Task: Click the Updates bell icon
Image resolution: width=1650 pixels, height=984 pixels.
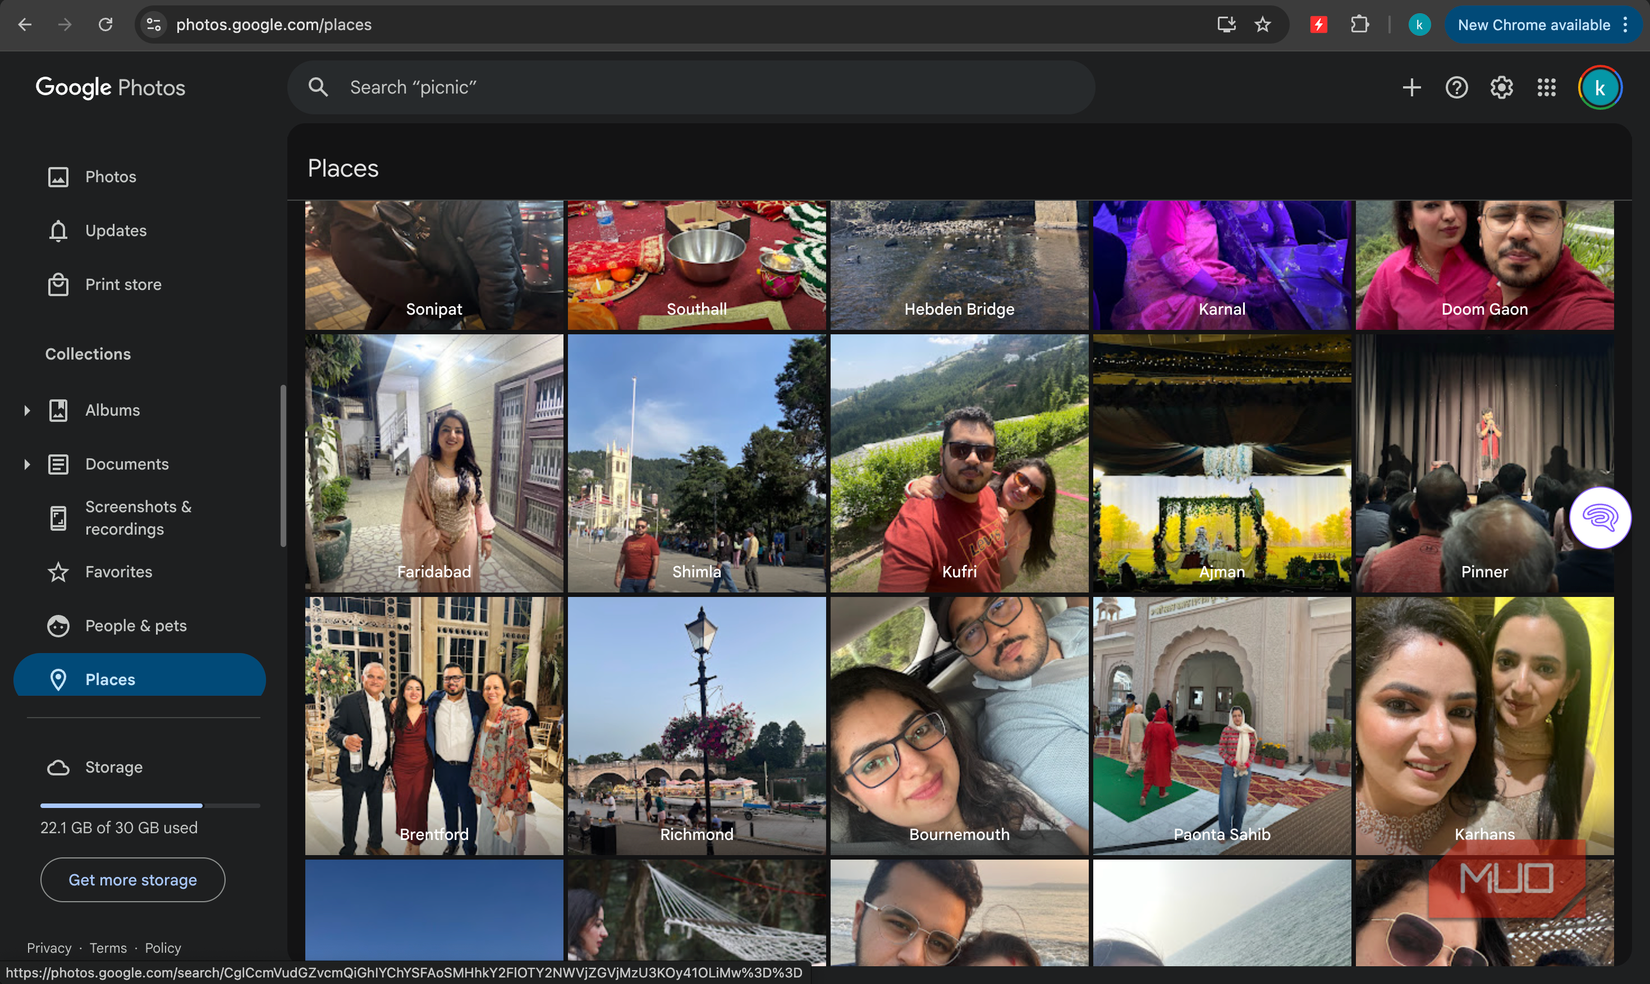Action: 59,231
